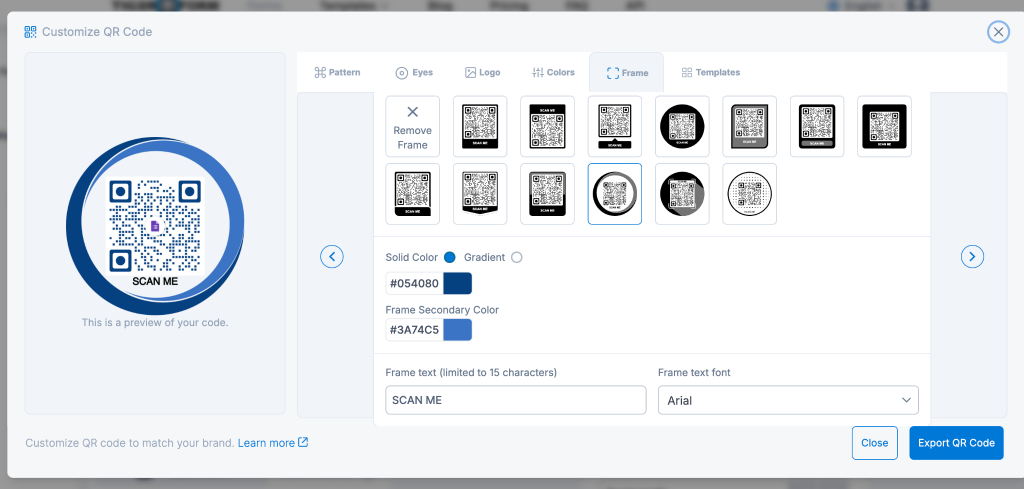Click the 'Customize QR Code' dialog title
The width and height of the screenshot is (1024, 489).
click(97, 31)
